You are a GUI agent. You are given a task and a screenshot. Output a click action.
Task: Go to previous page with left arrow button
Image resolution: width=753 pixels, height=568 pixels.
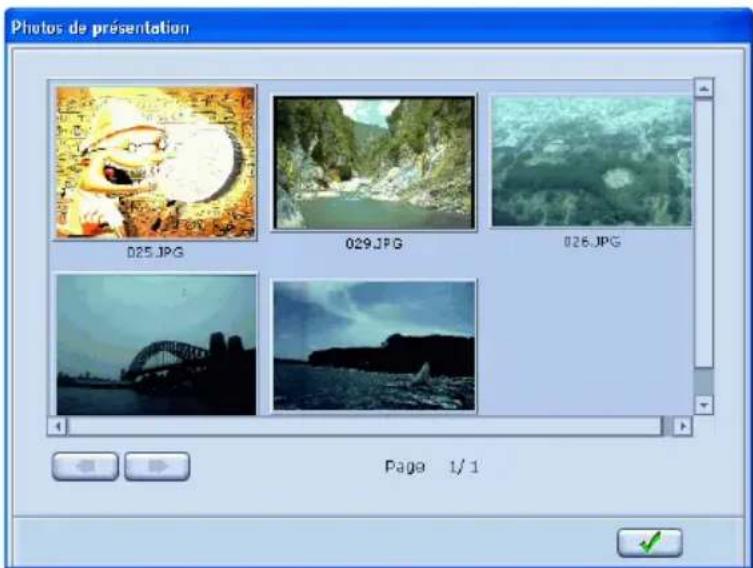pos(85,466)
